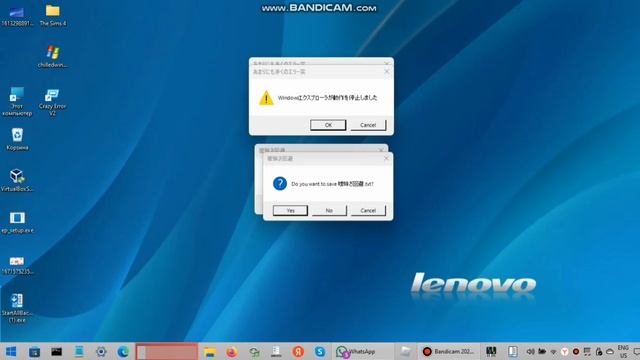Click the blue question mark icon

280,184
